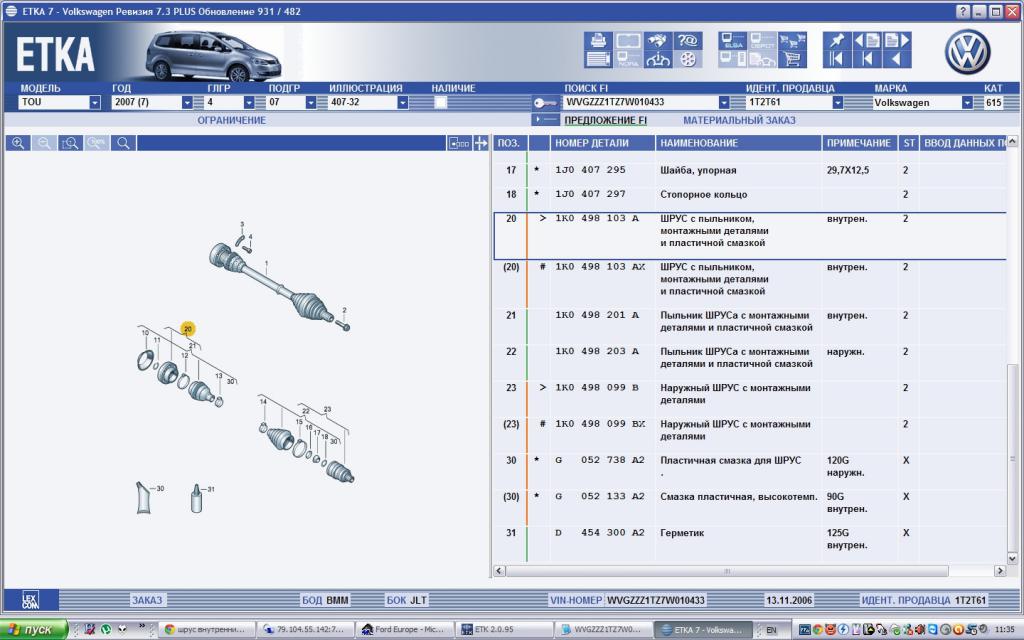This screenshot has height=640, width=1024.
Task: Open the ИЛЛЮСТРАЦИЯ dropdown showing 407-32
Action: (402, 103)
